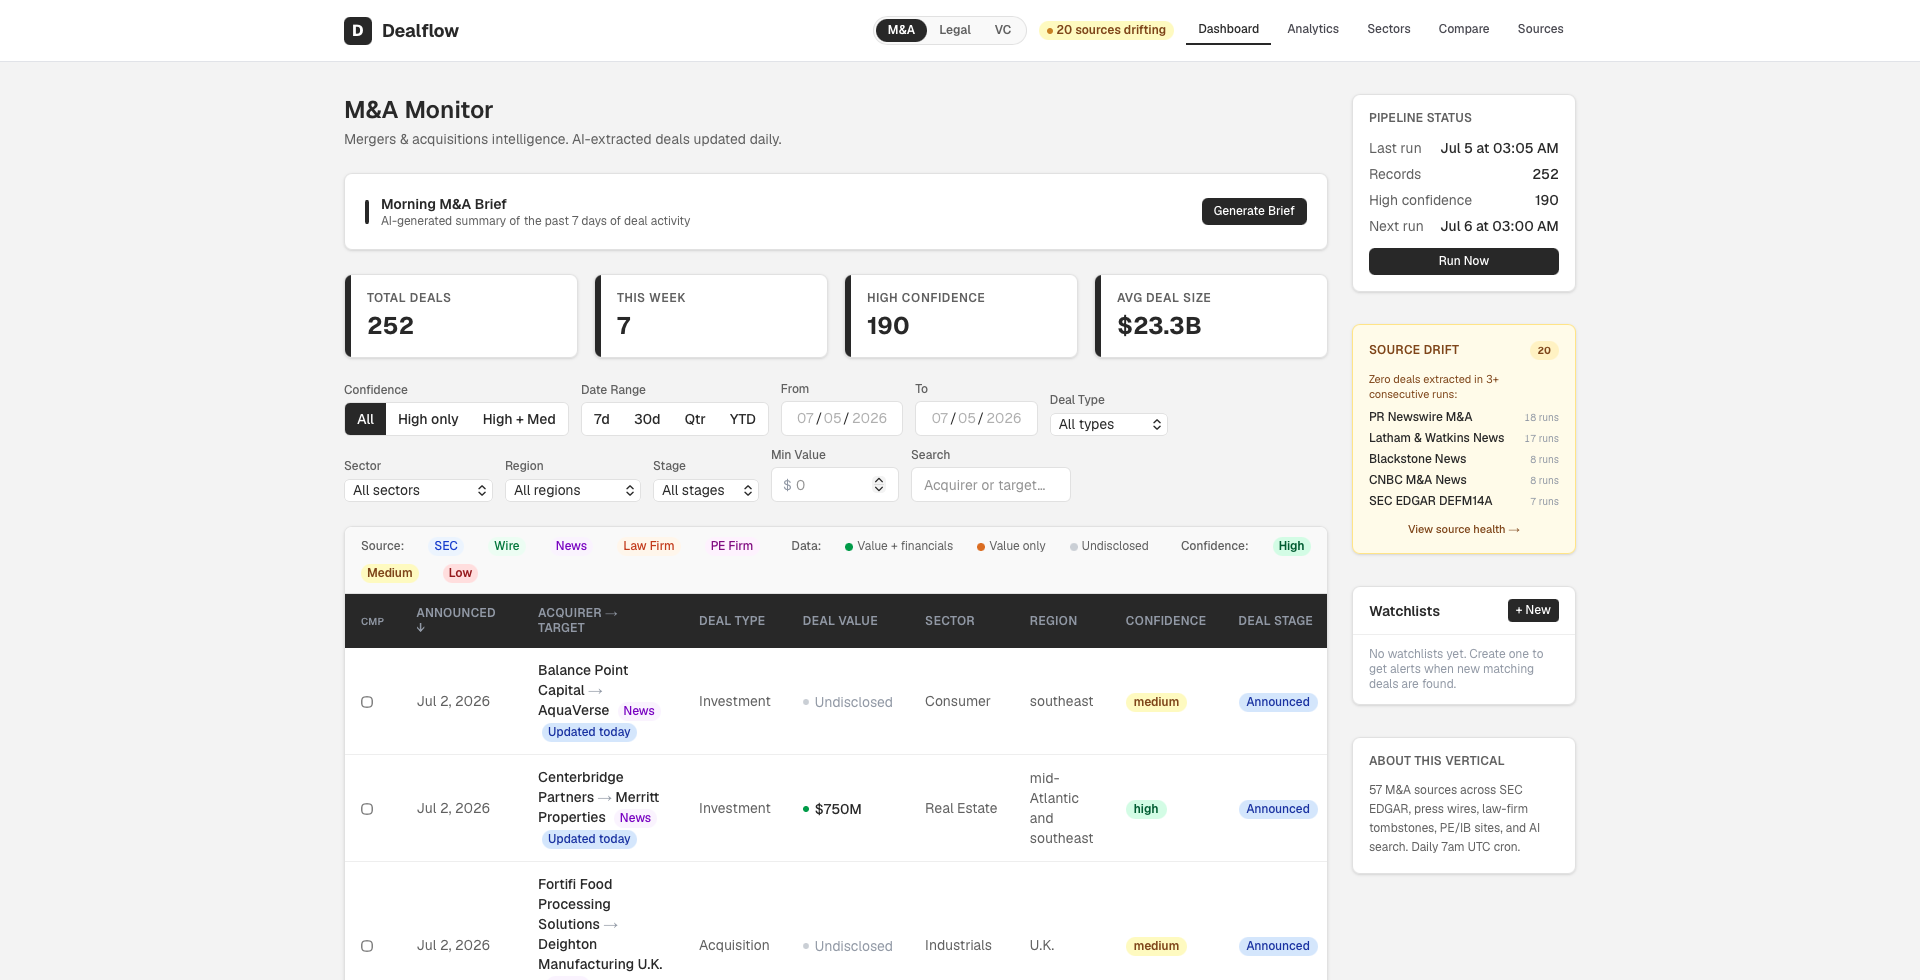
Task: Click the Avg Deal Size stat card
Action: pyautogui.click(x=1211, y=316)
